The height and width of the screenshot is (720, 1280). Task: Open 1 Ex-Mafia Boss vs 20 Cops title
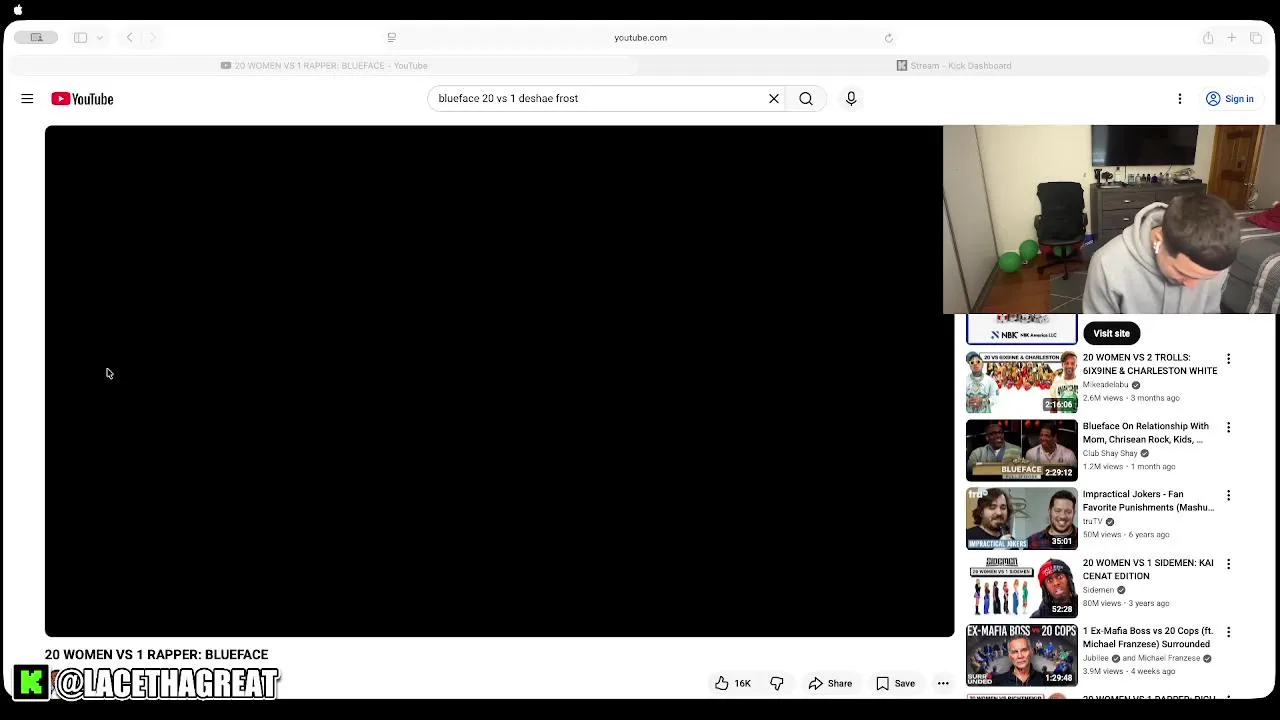click(1148, 638)
